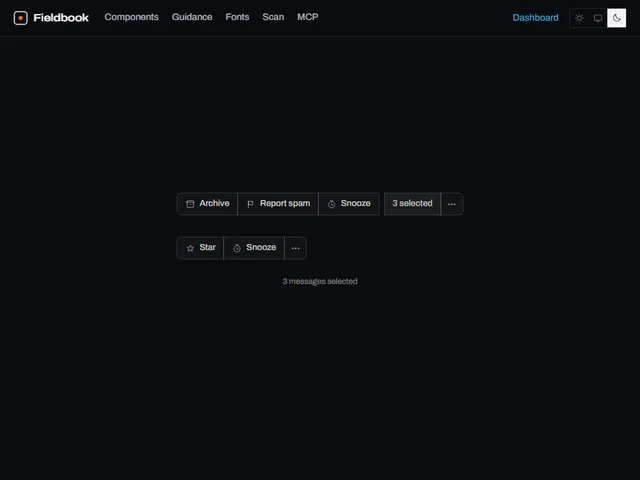
Task: Click the 3 selected button
Action: tap(412, 204)
